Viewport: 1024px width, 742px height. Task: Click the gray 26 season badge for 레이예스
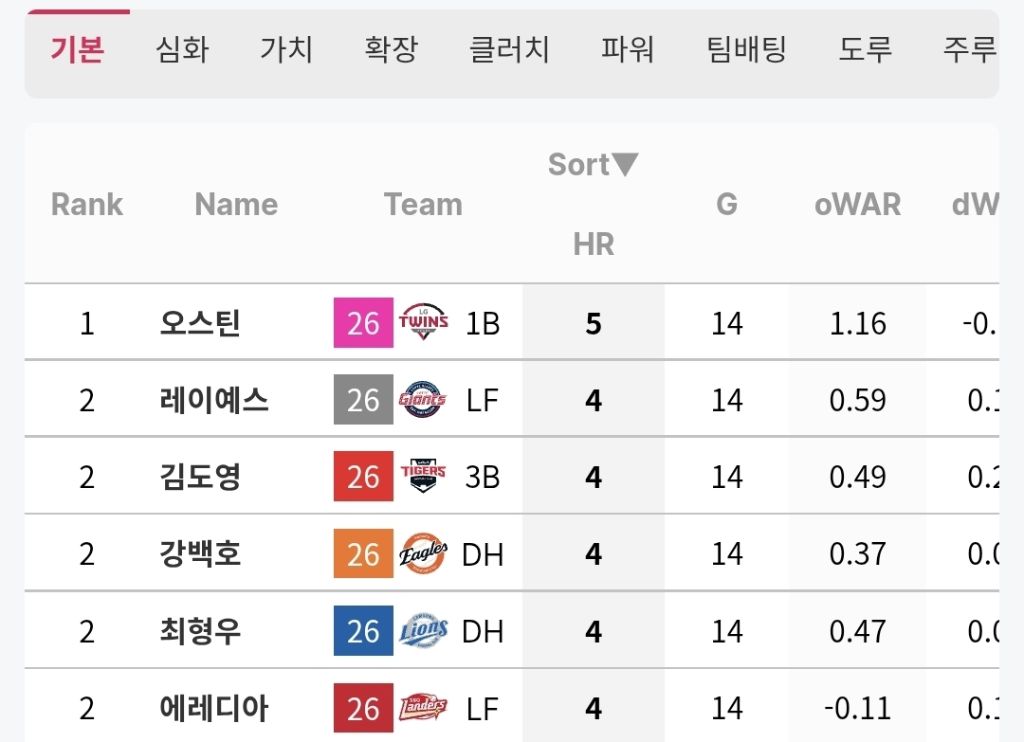[x=363, y=400]
